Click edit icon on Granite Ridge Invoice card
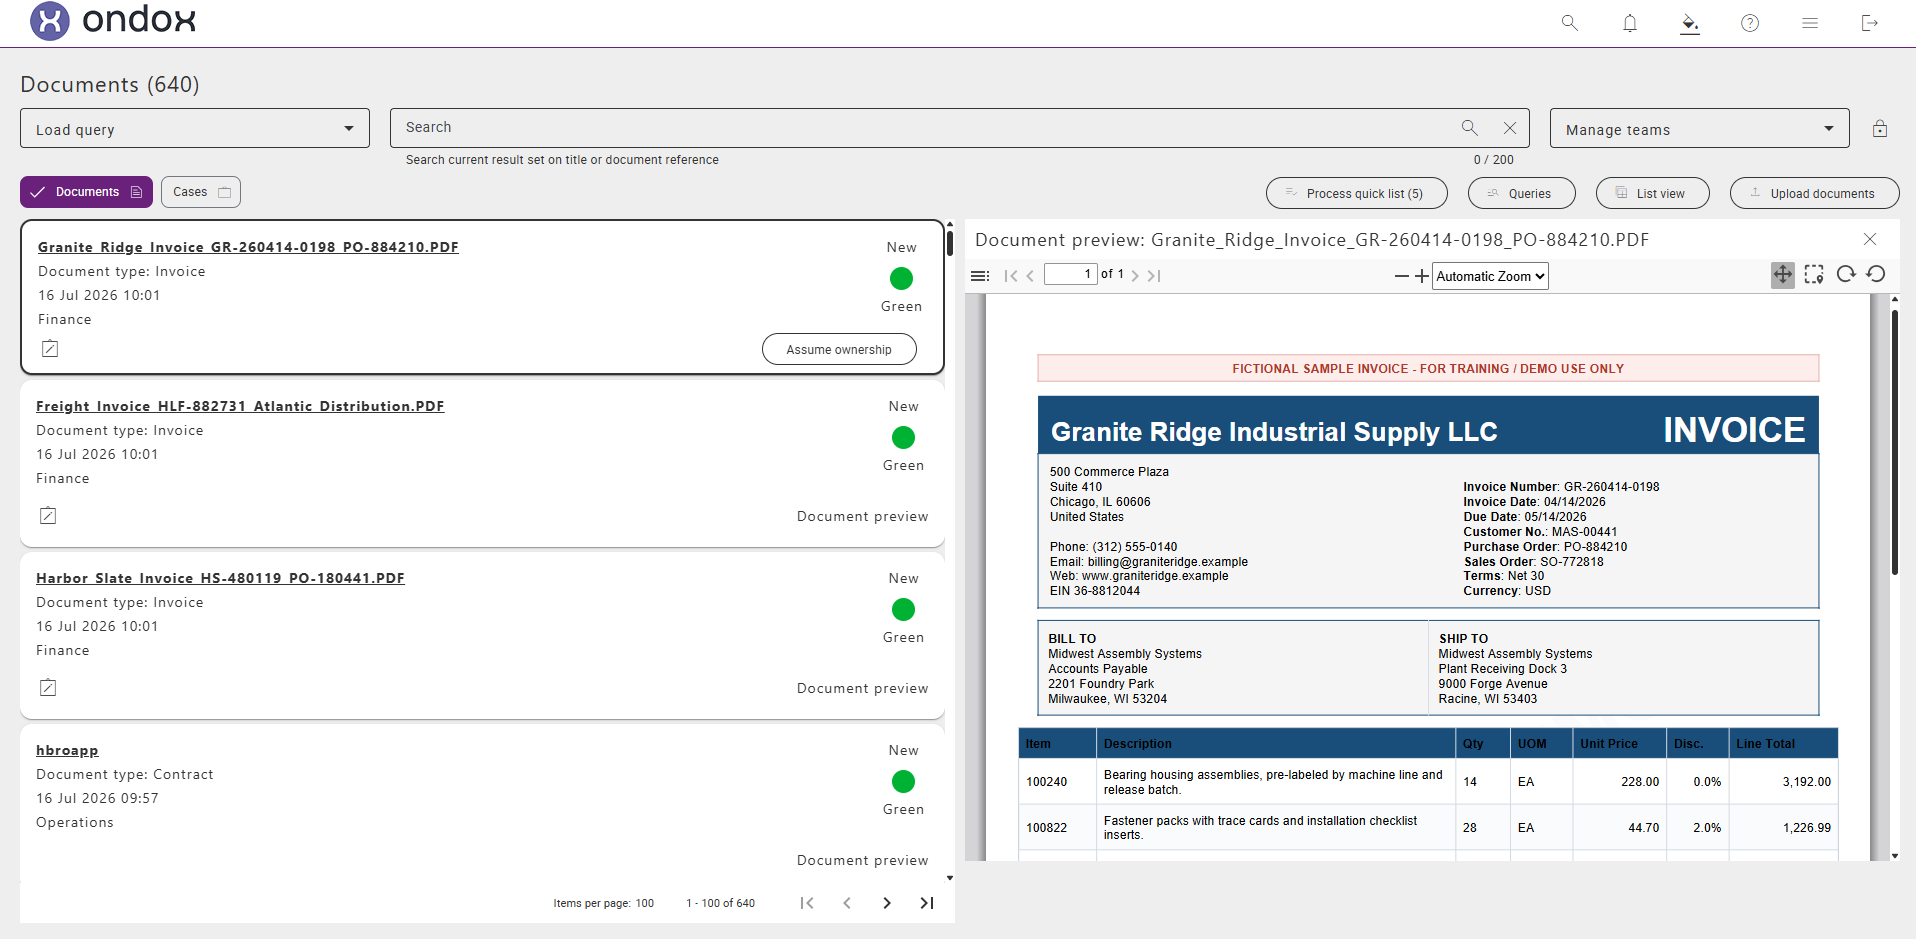 [x=50, y=349]
